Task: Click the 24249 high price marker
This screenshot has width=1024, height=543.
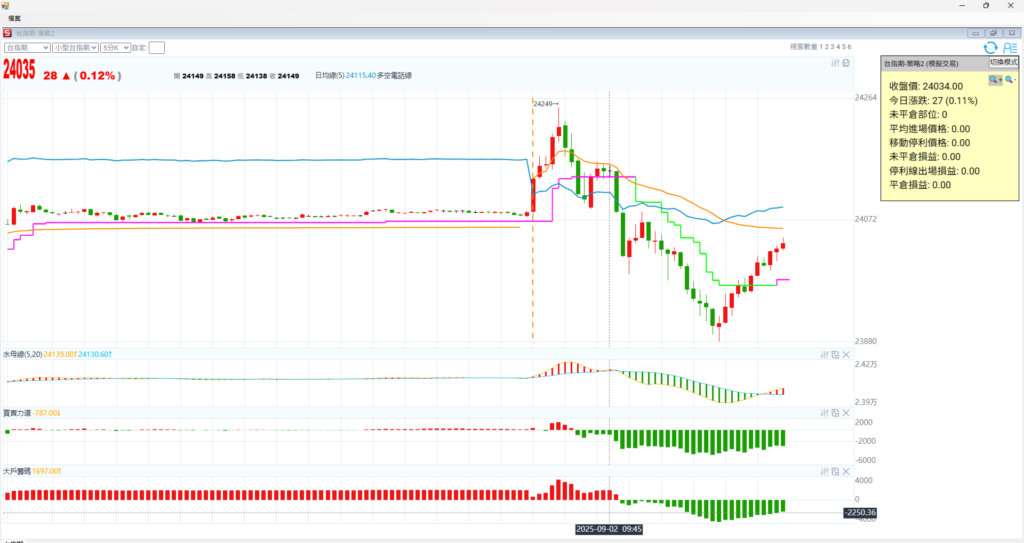Action: [544, 103]
